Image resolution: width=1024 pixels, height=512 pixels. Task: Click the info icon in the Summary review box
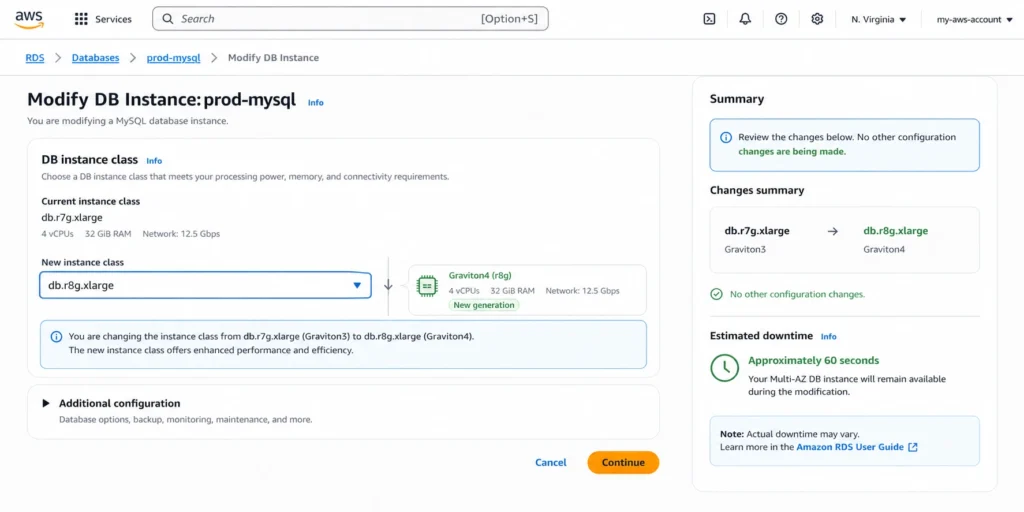(x=726, y=138)
